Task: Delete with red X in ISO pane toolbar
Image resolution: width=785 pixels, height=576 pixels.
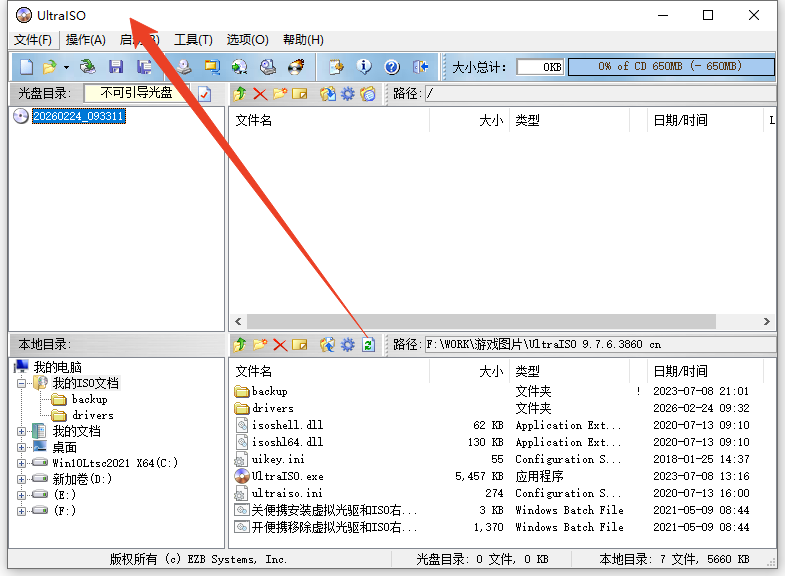Action: (x=260, y=94)
